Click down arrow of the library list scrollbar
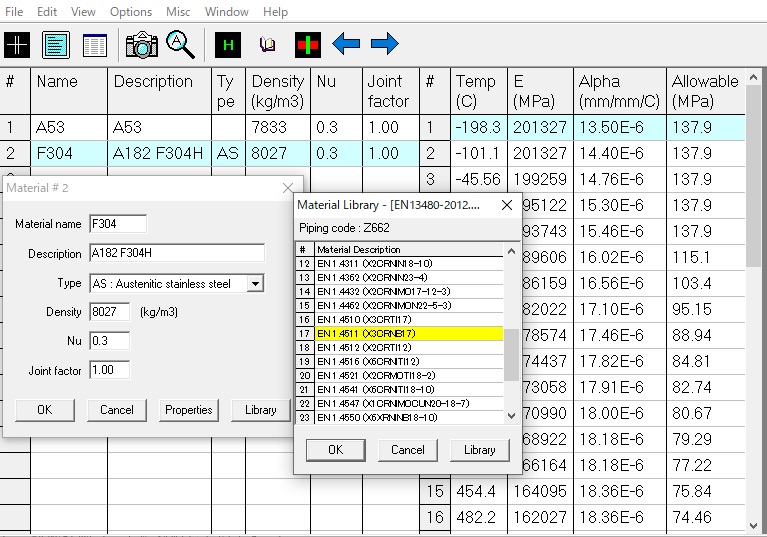767x537 pixels. point(512,416)
